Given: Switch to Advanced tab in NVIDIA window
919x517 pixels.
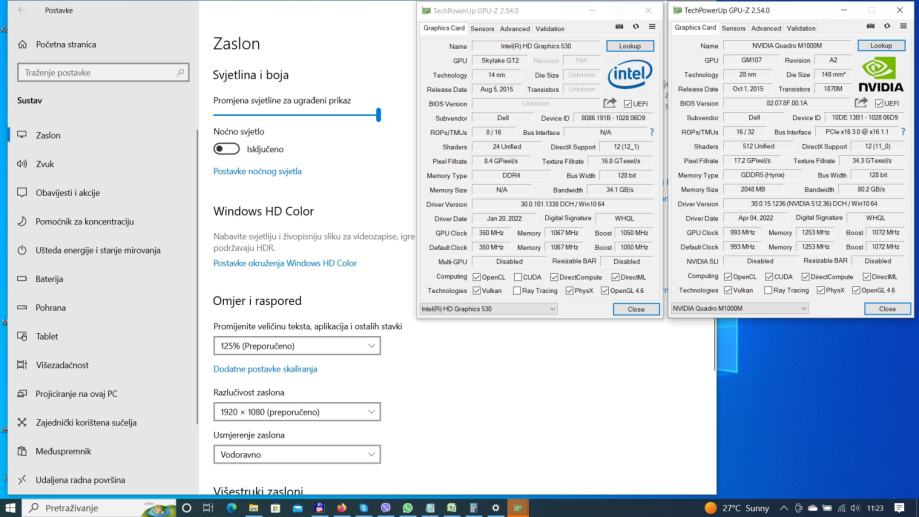Looking at the screenshot, I should [766, 28].
